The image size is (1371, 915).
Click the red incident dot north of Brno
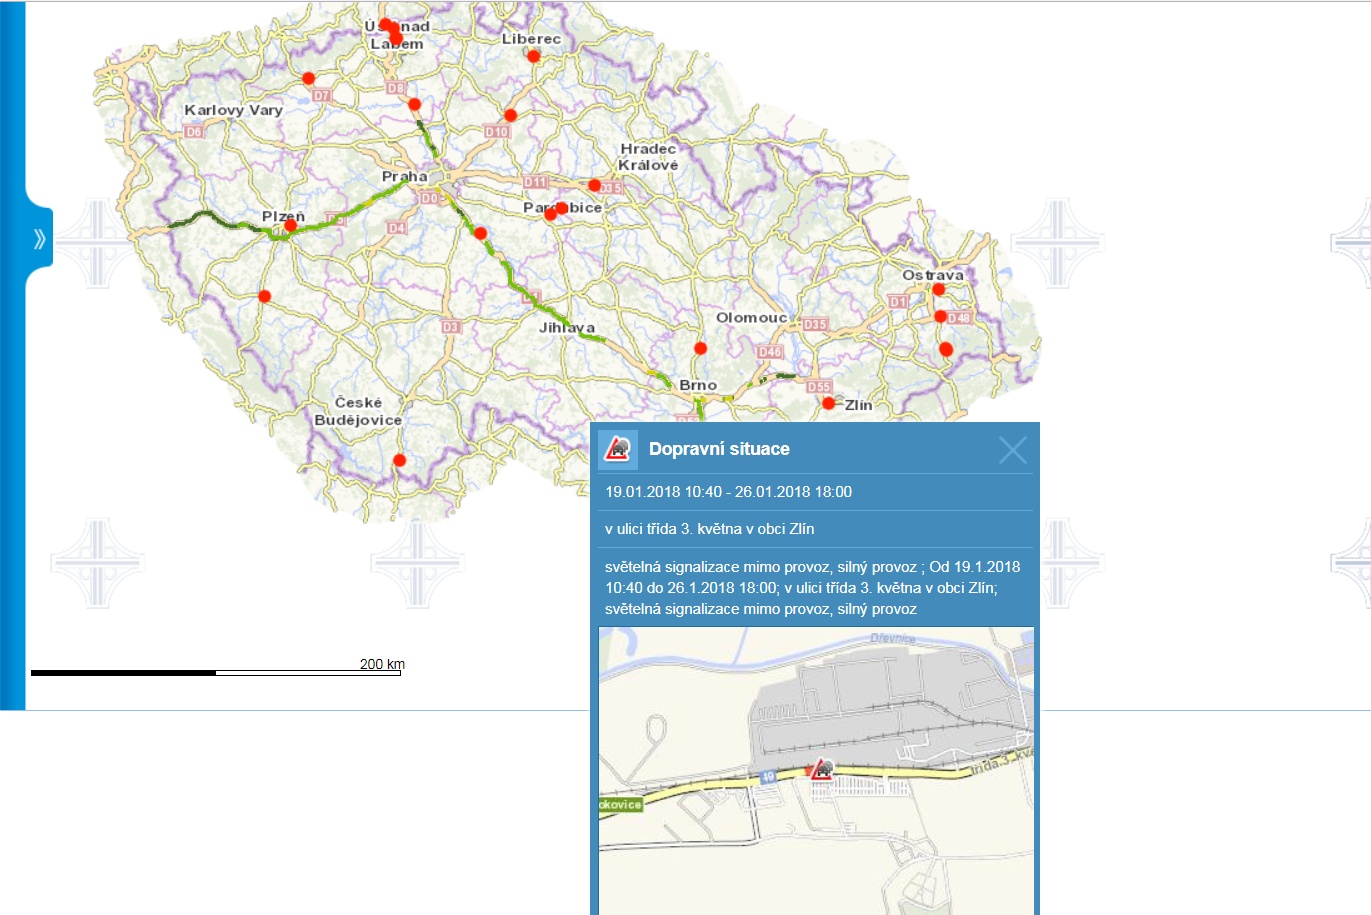[x=700, y=348]
